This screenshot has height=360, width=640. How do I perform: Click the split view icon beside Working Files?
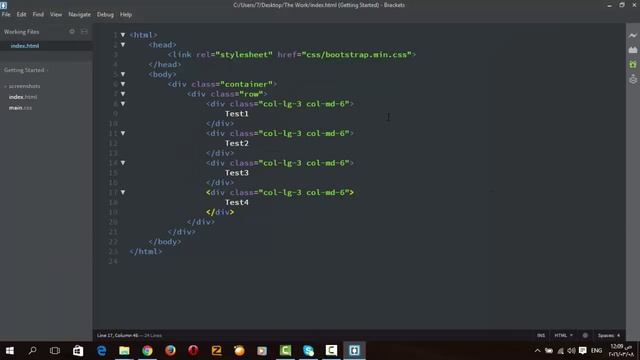tap(84, 31)
